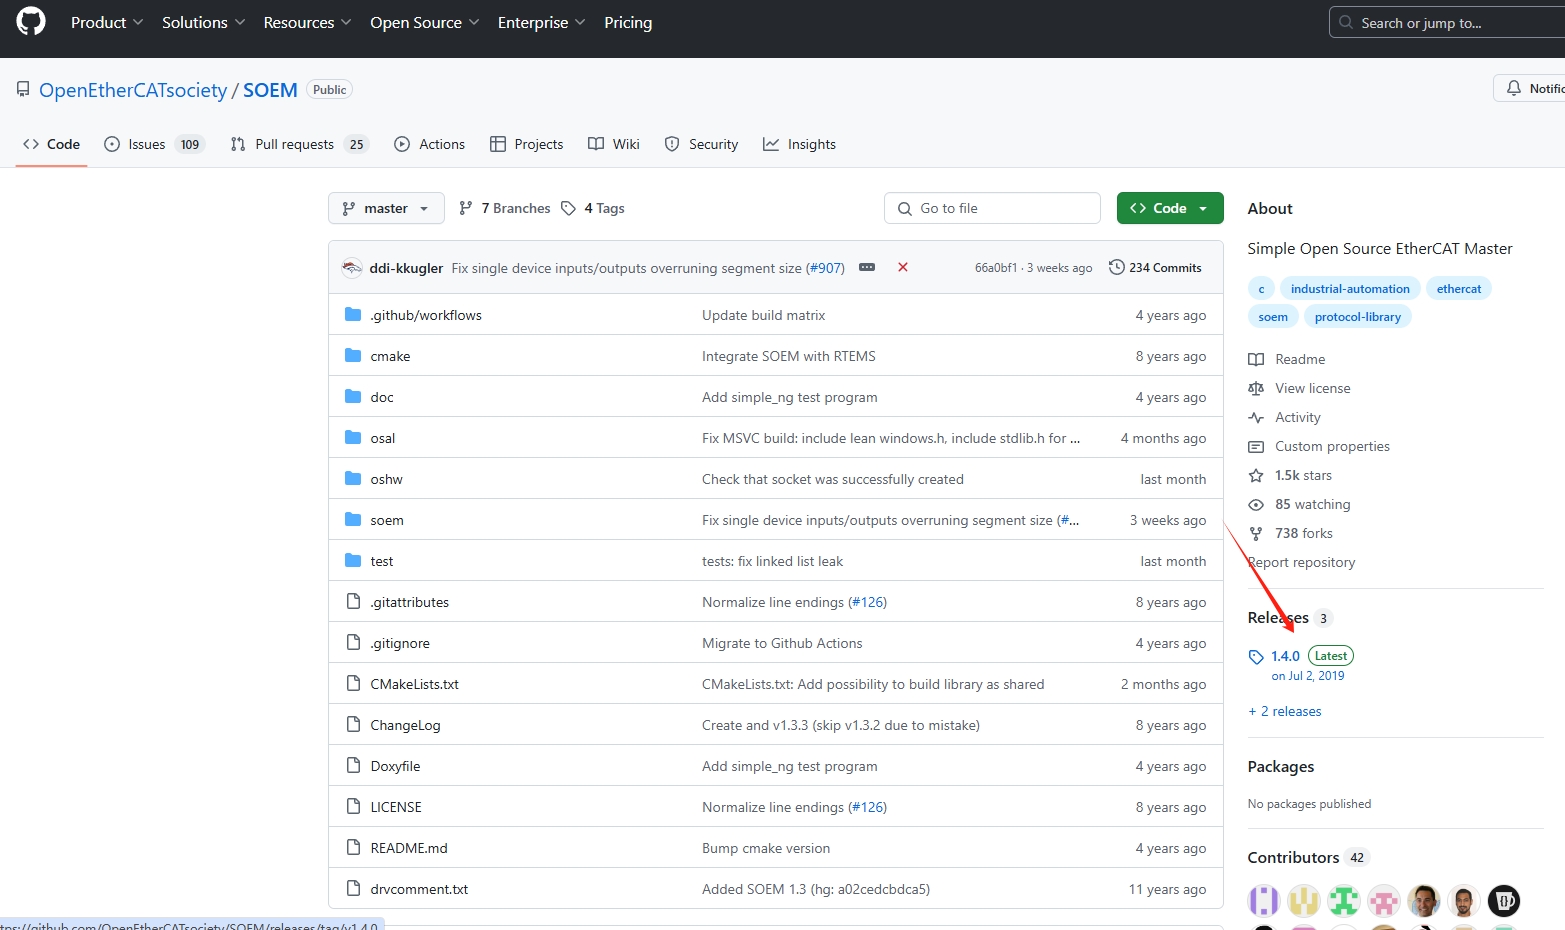The width and height of the screenshot is (1565, 930).
Task: Open the Solutions navigation menu
Action: 203,22
